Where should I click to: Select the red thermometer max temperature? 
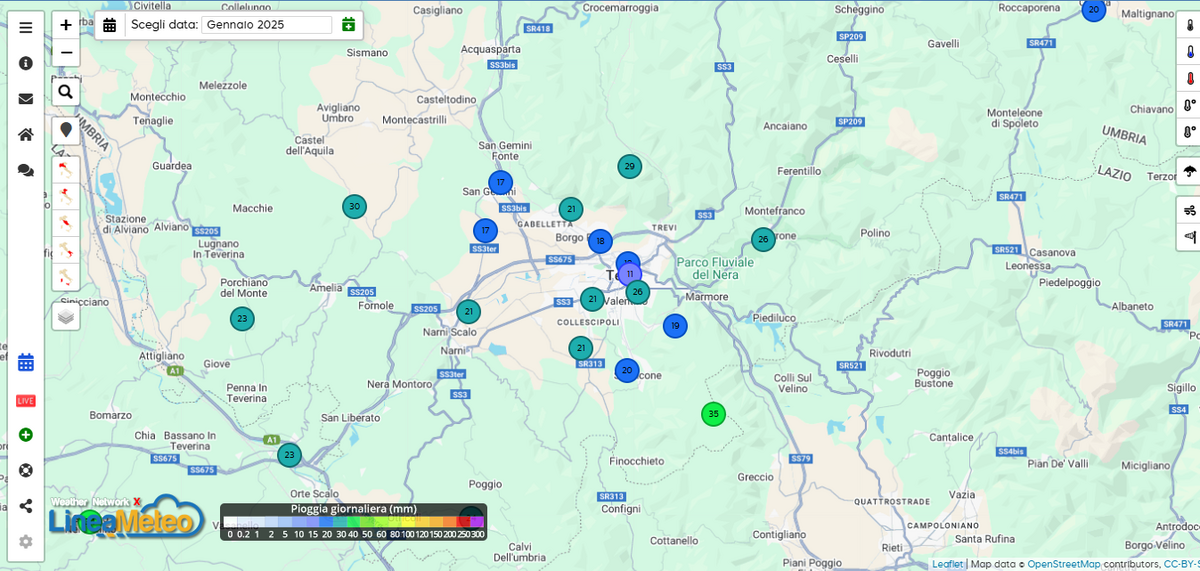pyautogui.click(x=1189, y=78)
